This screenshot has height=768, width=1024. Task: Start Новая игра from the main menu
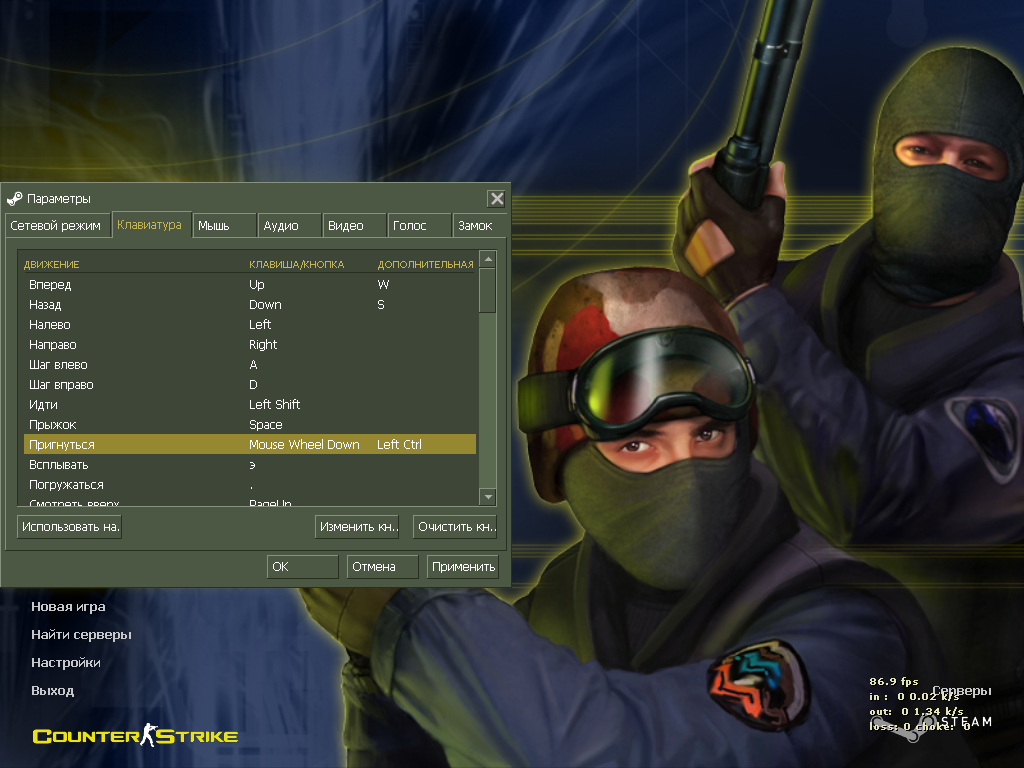click(x=68, y=607)
